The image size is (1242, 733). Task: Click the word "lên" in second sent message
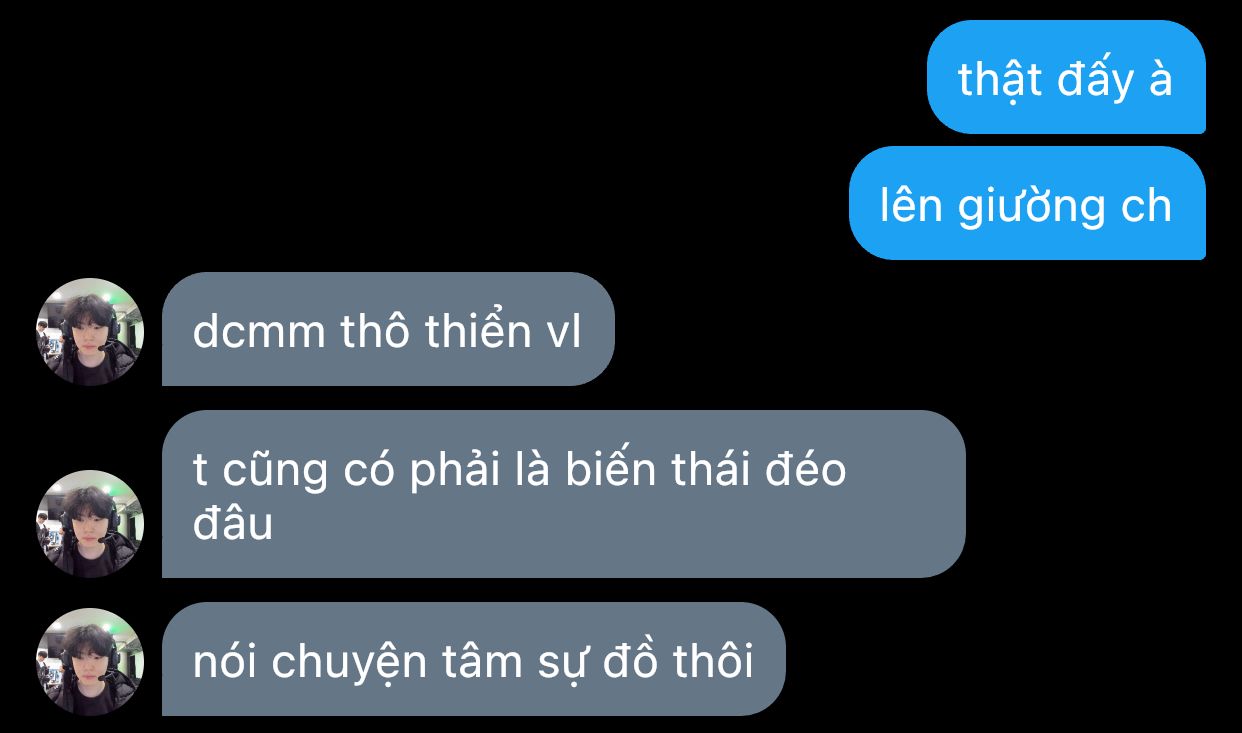tap(912, 205)
